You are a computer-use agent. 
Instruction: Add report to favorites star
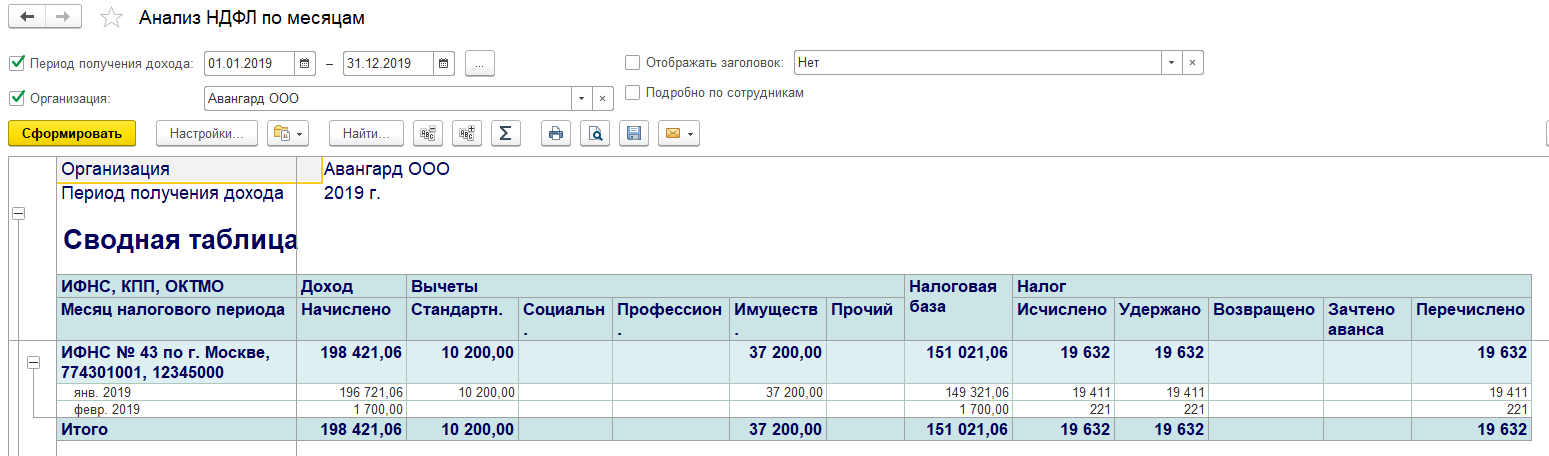pyautogui.click(x=112, y=18)
